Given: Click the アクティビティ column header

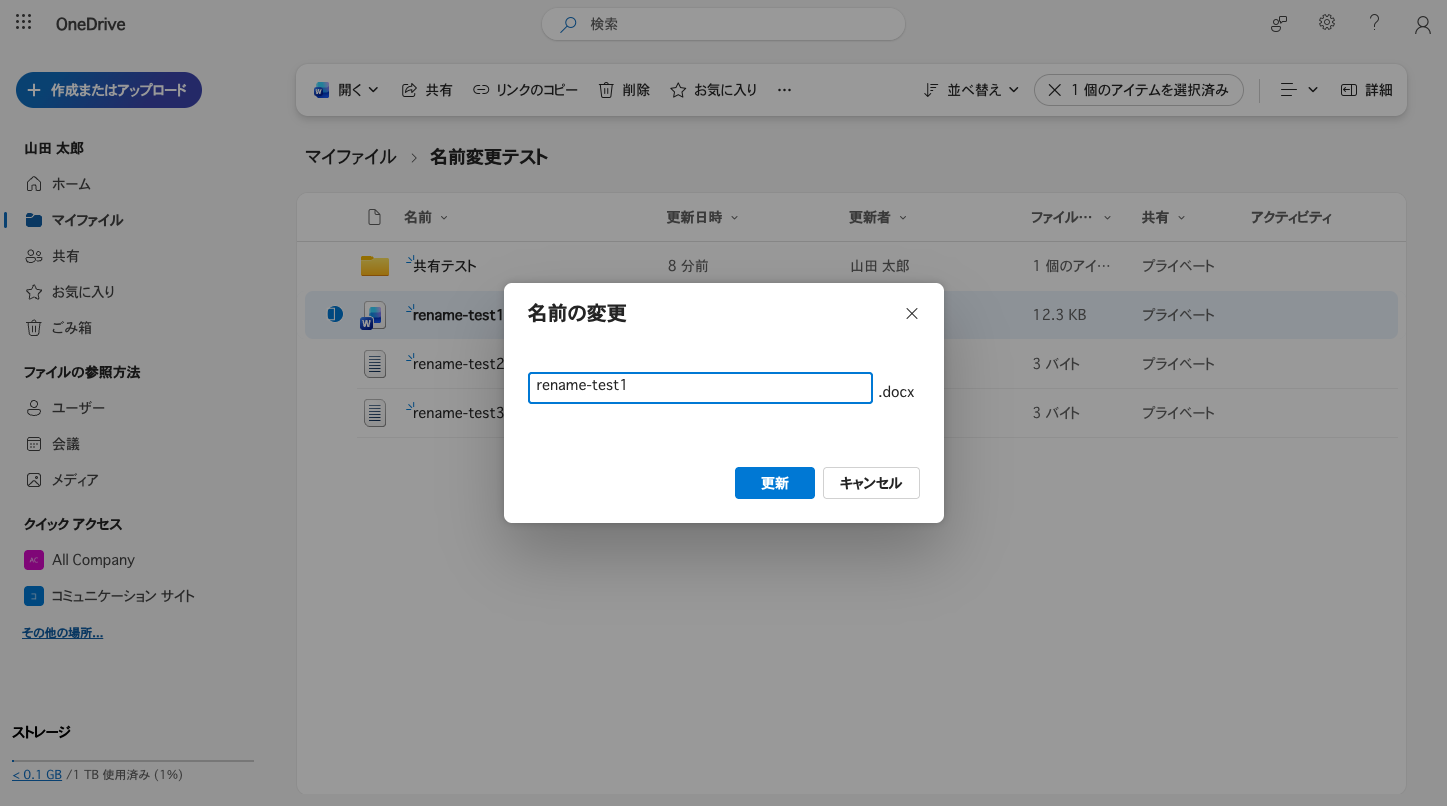Looking at the screenshot, I should pos(1291,217).
